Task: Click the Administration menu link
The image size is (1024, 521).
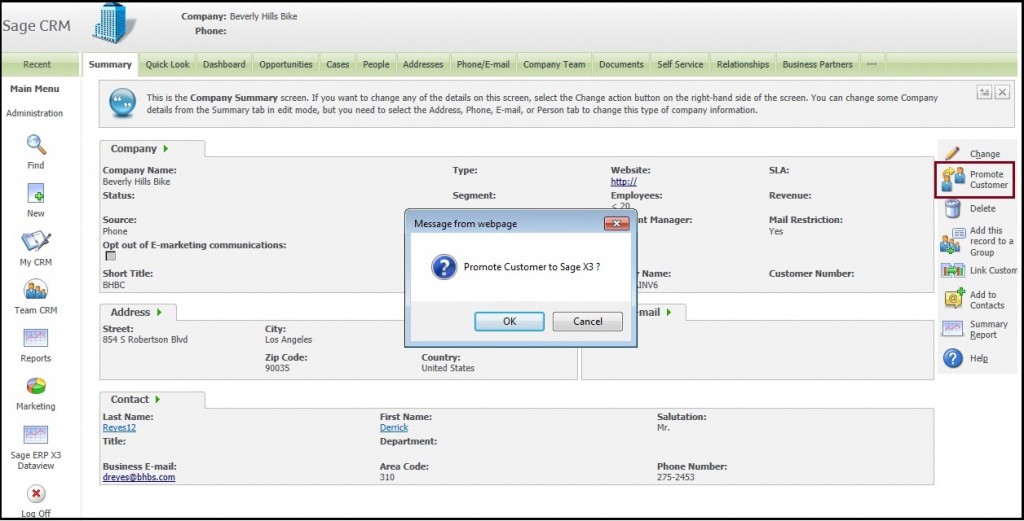Action: (35, 113)
